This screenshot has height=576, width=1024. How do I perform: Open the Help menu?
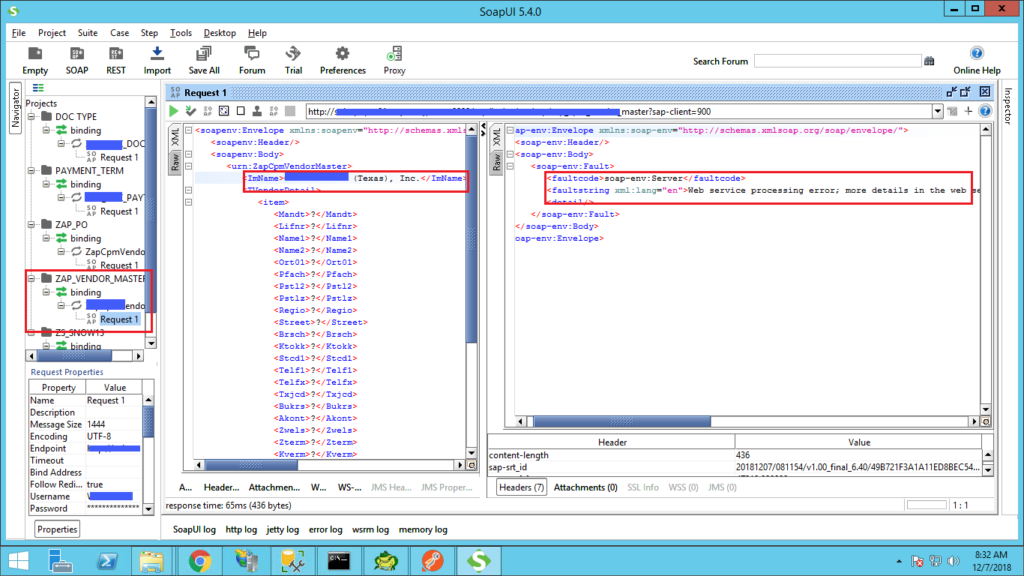[x=257, y=33]
